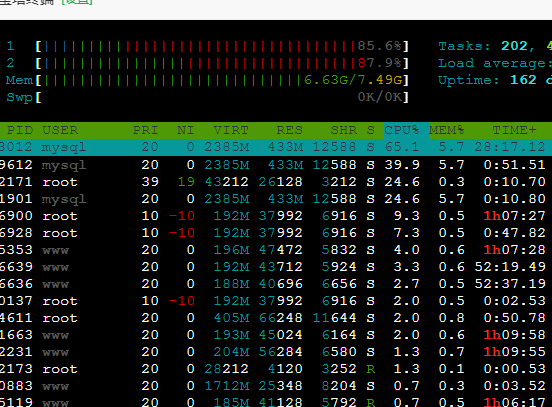Viewport: 552px width, 407px height.
Task: Click the CPU 1 usage meter bar
Action: click(222, 46)
